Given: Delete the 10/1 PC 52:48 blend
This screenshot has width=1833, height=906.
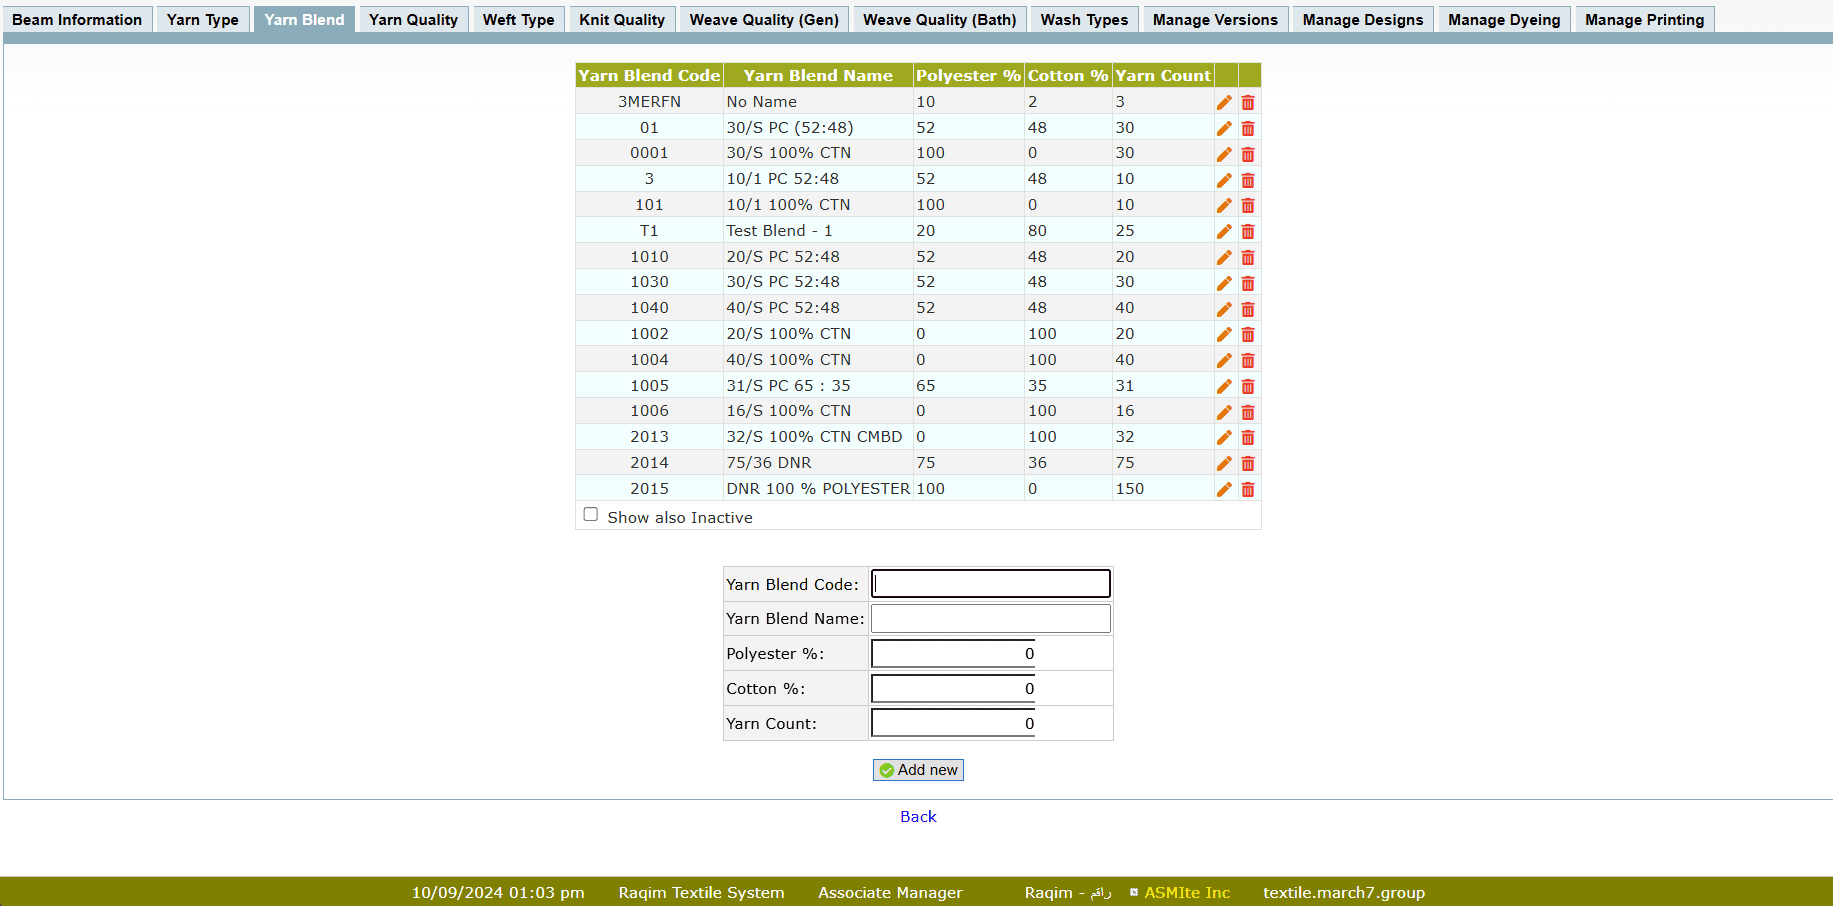Looking at the screenshot, I should point(1248,180).
